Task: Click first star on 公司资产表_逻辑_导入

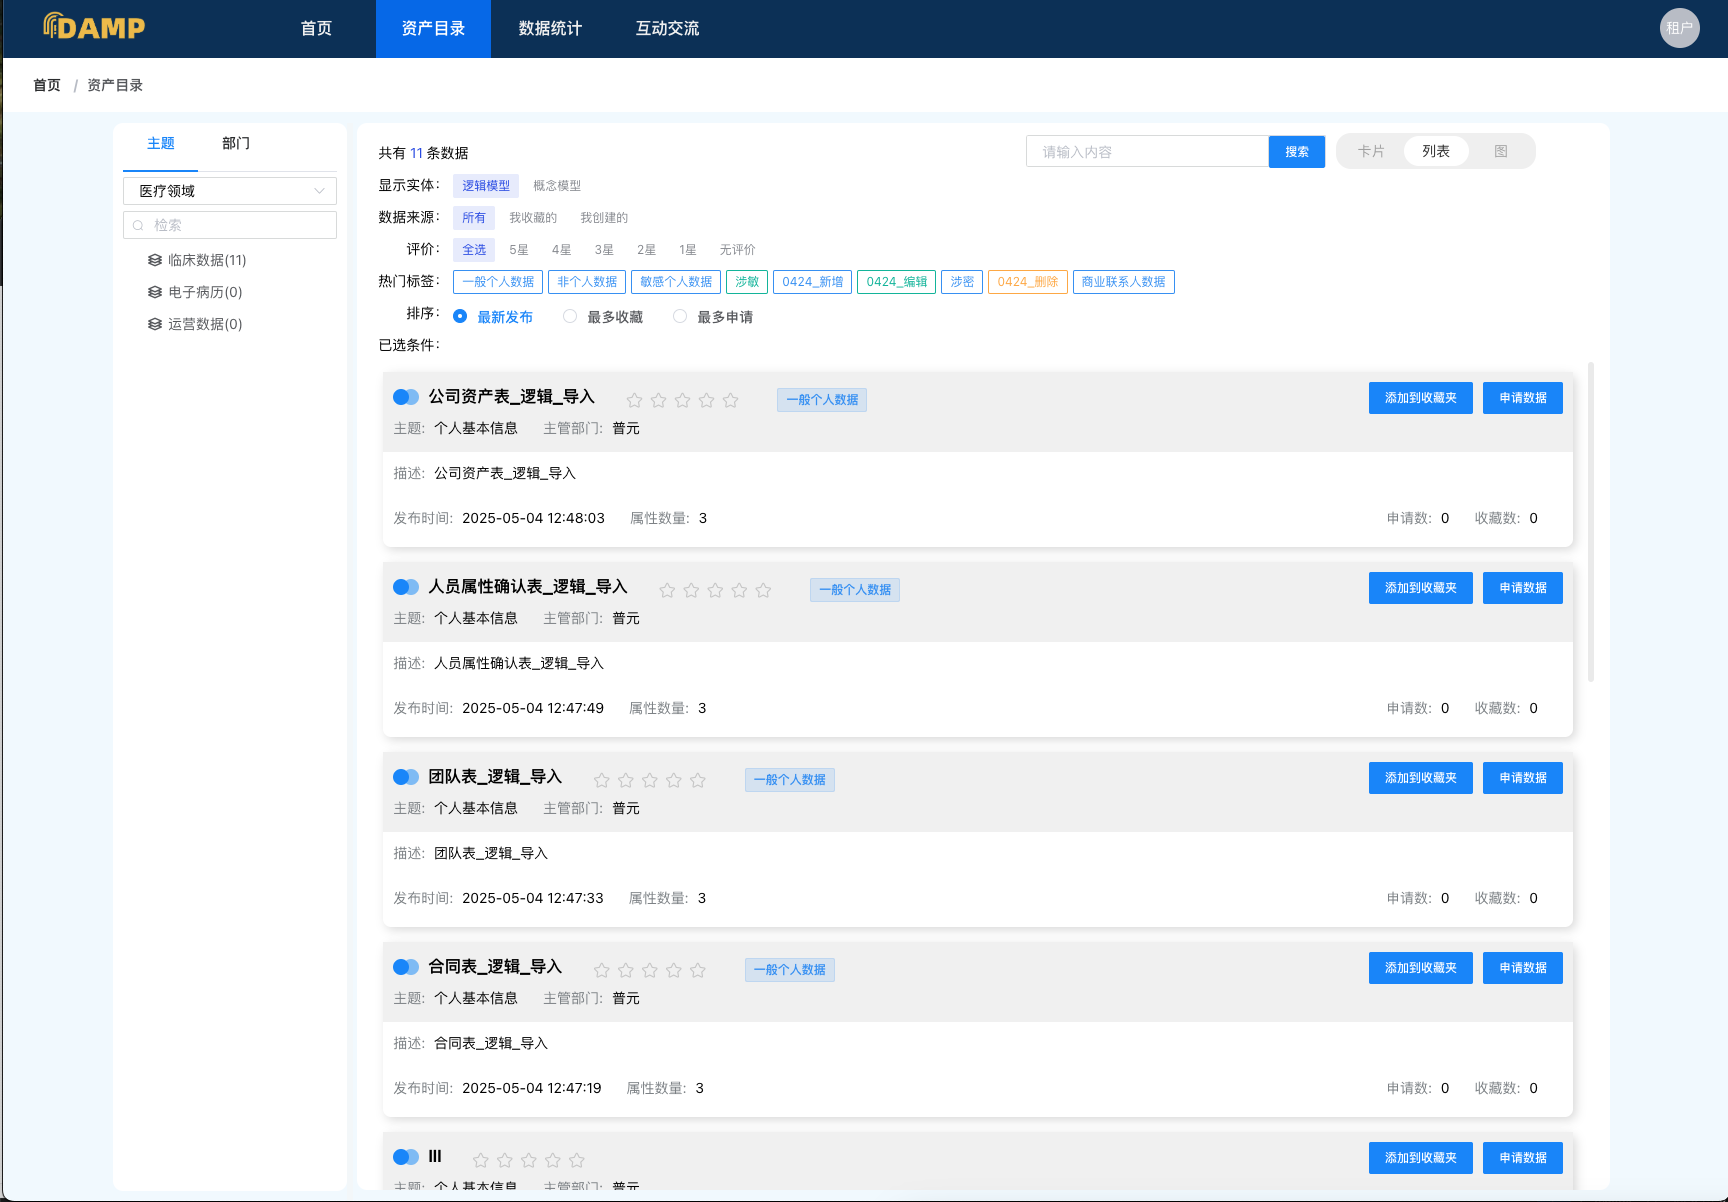Action: click(634, 399)
